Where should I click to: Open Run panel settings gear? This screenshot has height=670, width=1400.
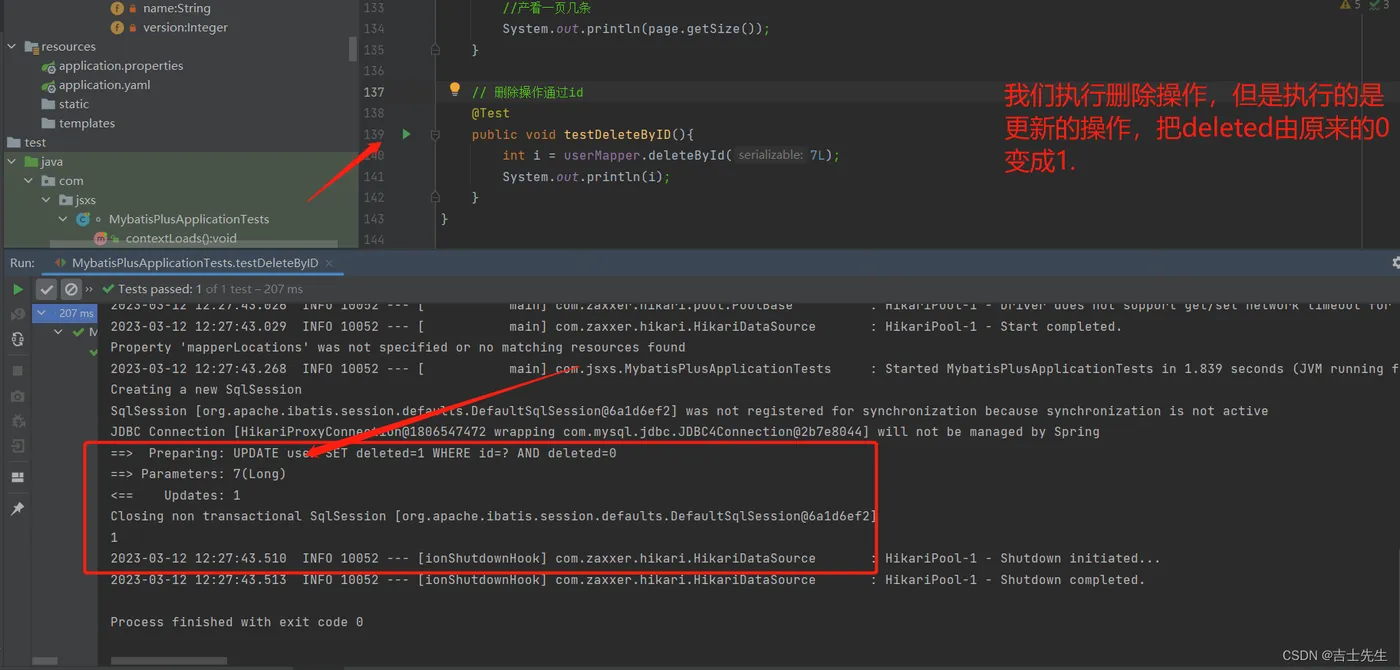pos(1396,263)
